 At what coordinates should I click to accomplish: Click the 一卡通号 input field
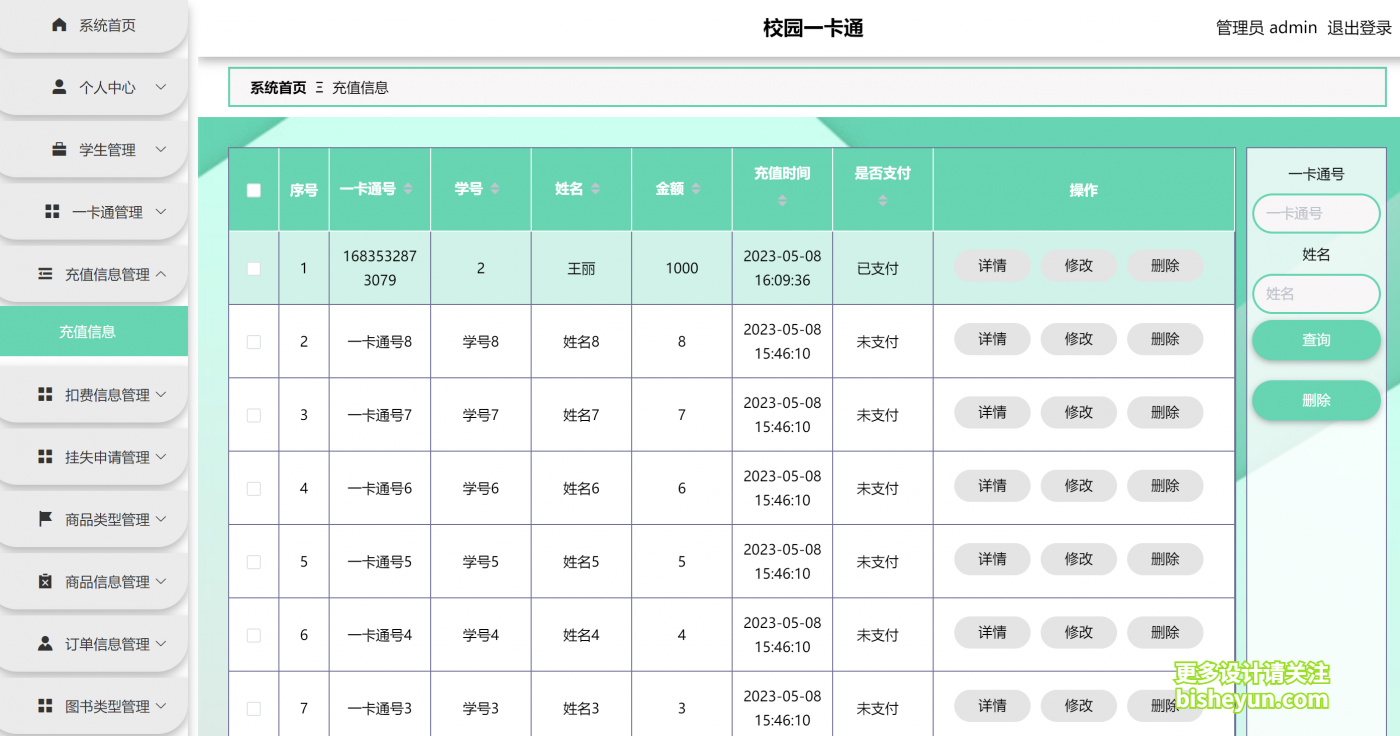(1316, 213)
